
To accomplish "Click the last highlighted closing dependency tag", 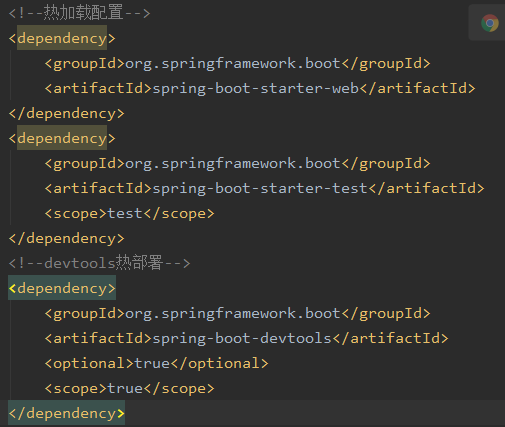I will click(x=66, y=413).
